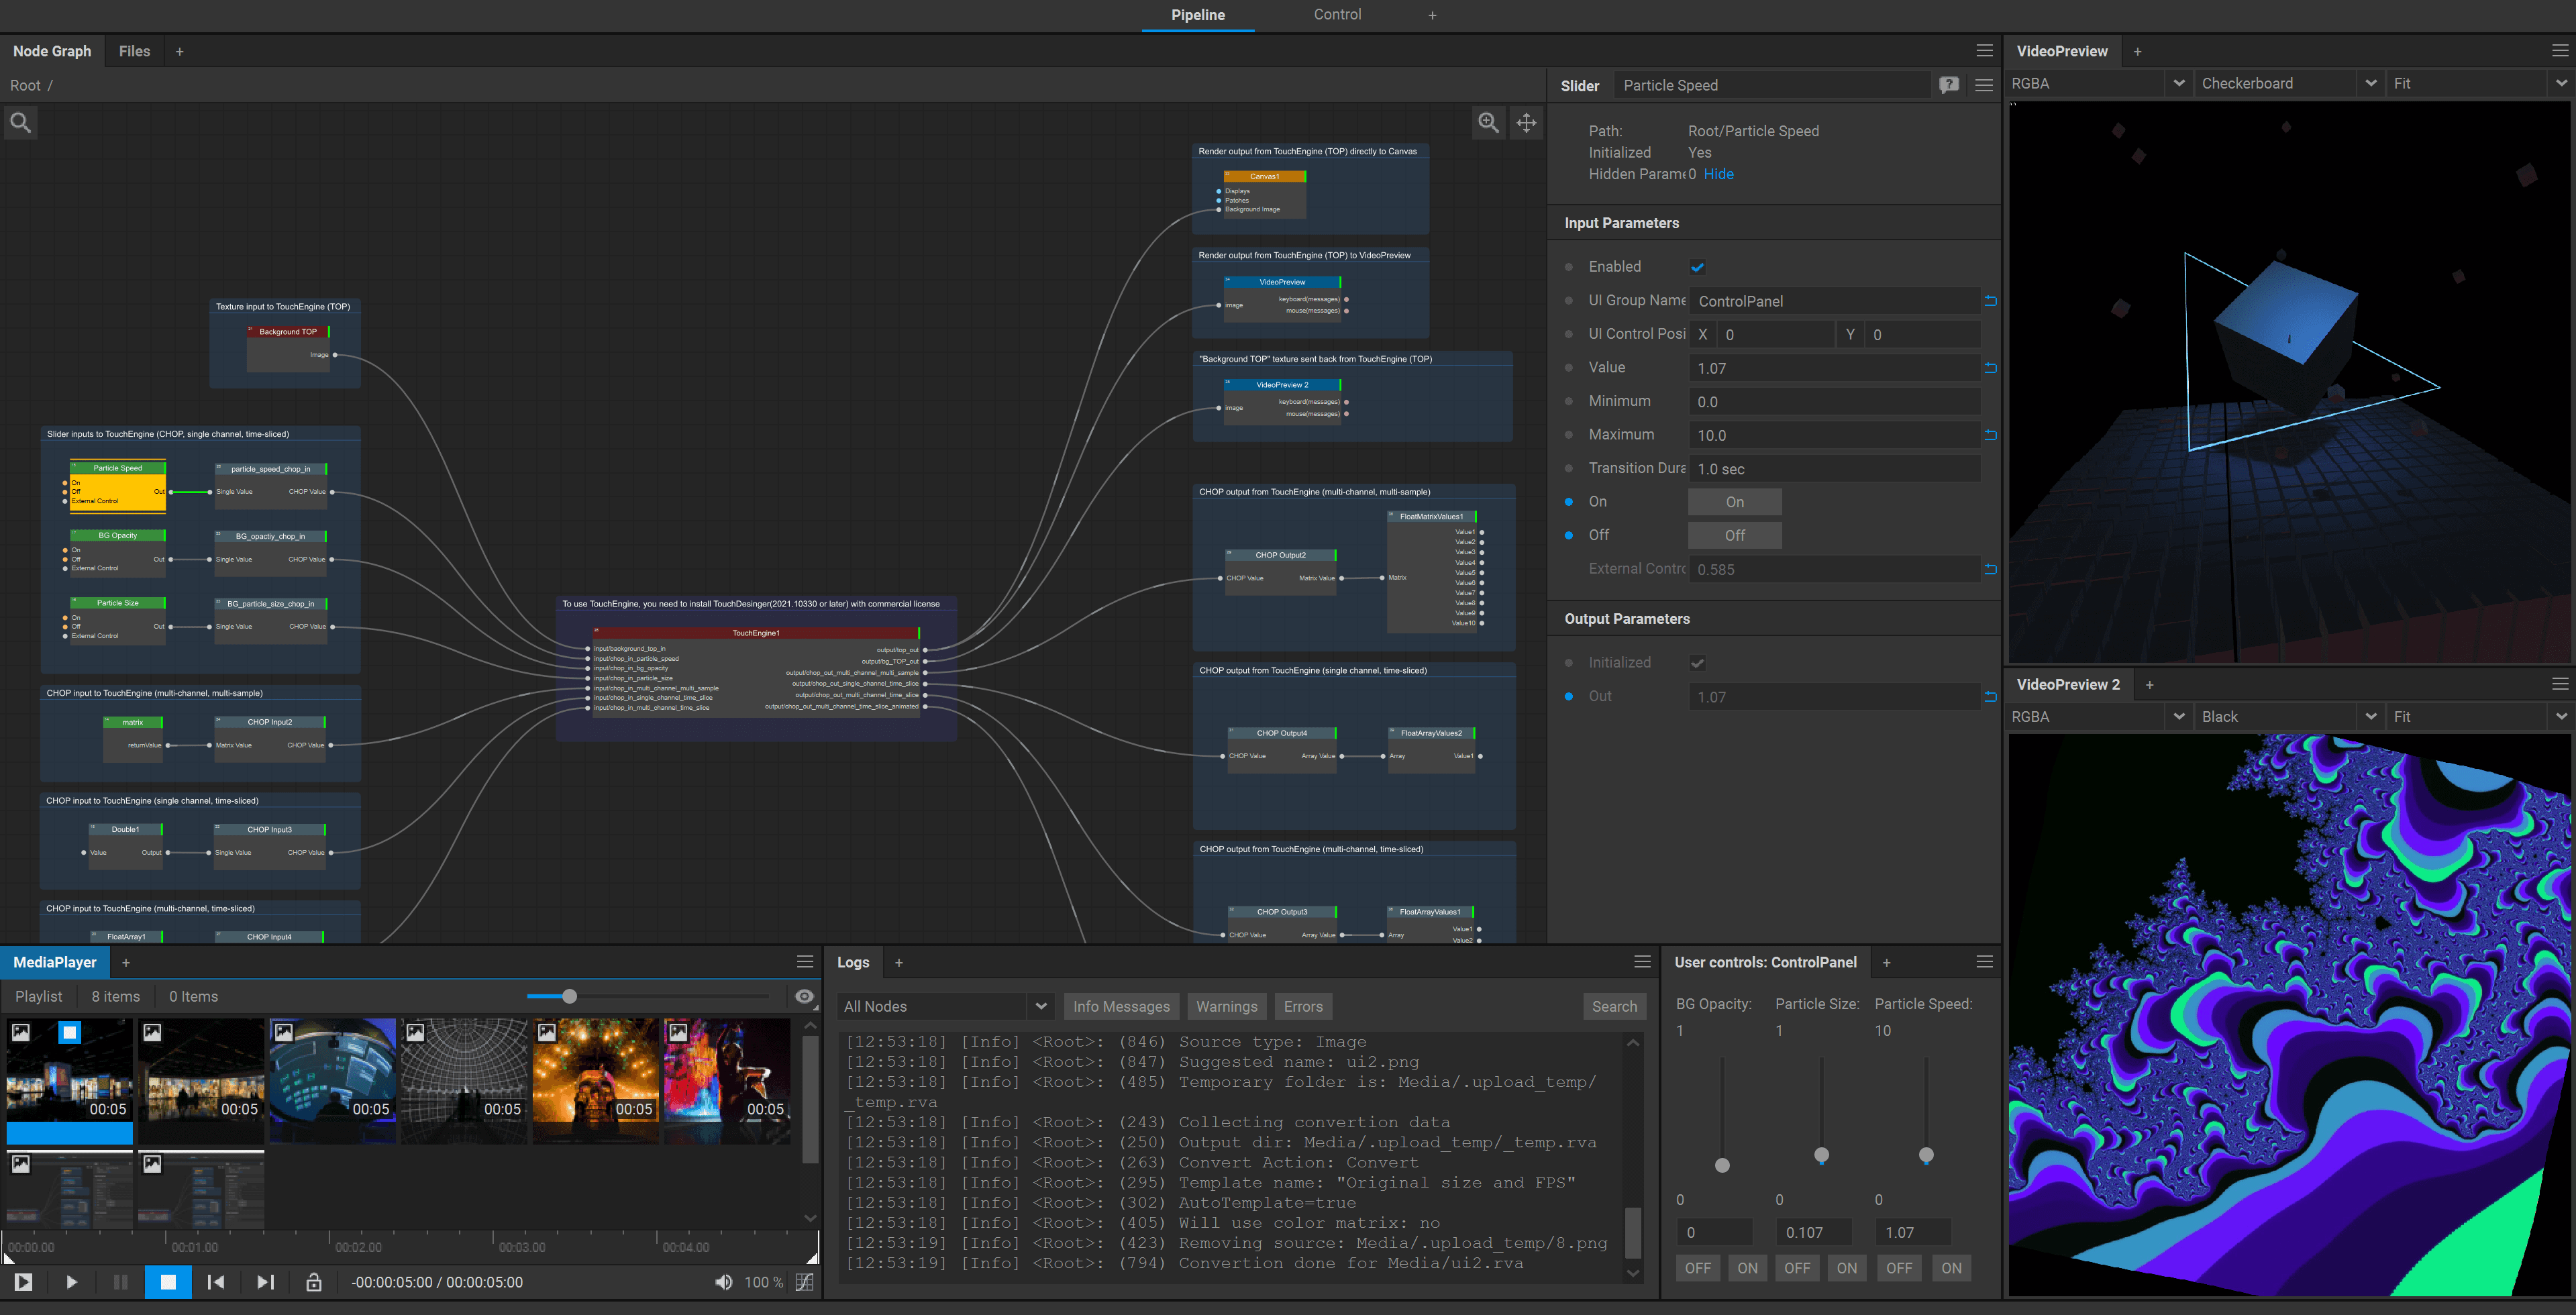Open the Slider properties panel hamburger menu
The width and height of the screenshot is (2576, 1315).
pos(1984,85)
